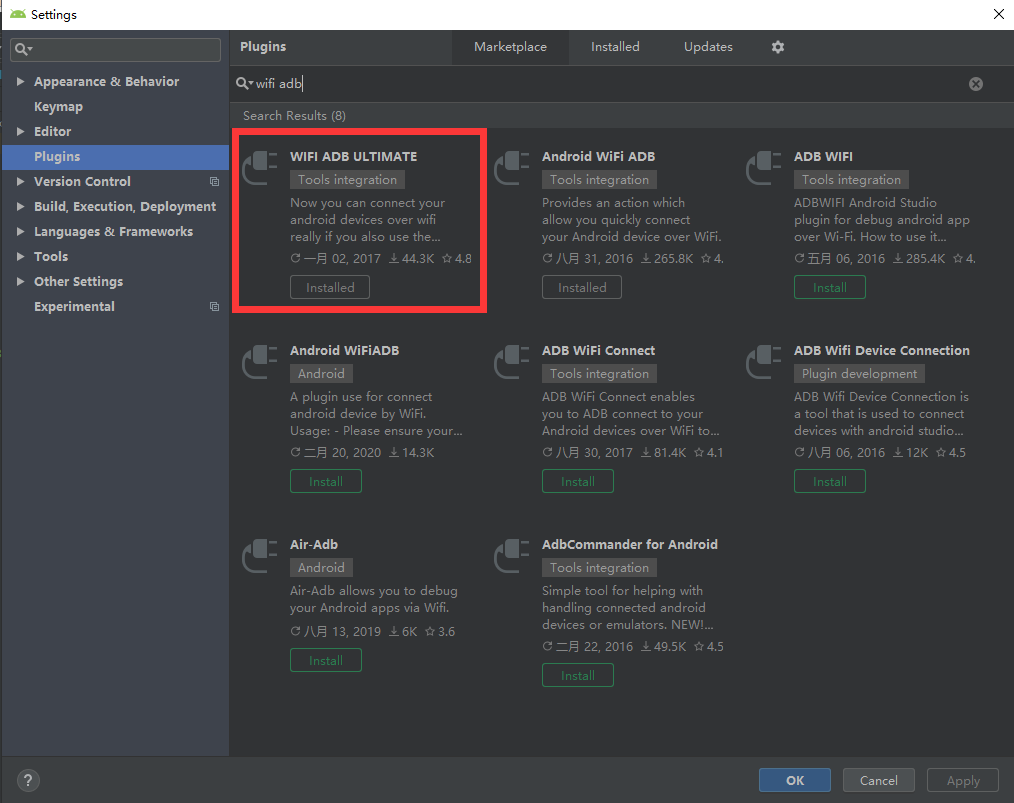Install ADB WiFi Connect plugin
This screenshot has width=1014, height=803.
click(577, 482)
